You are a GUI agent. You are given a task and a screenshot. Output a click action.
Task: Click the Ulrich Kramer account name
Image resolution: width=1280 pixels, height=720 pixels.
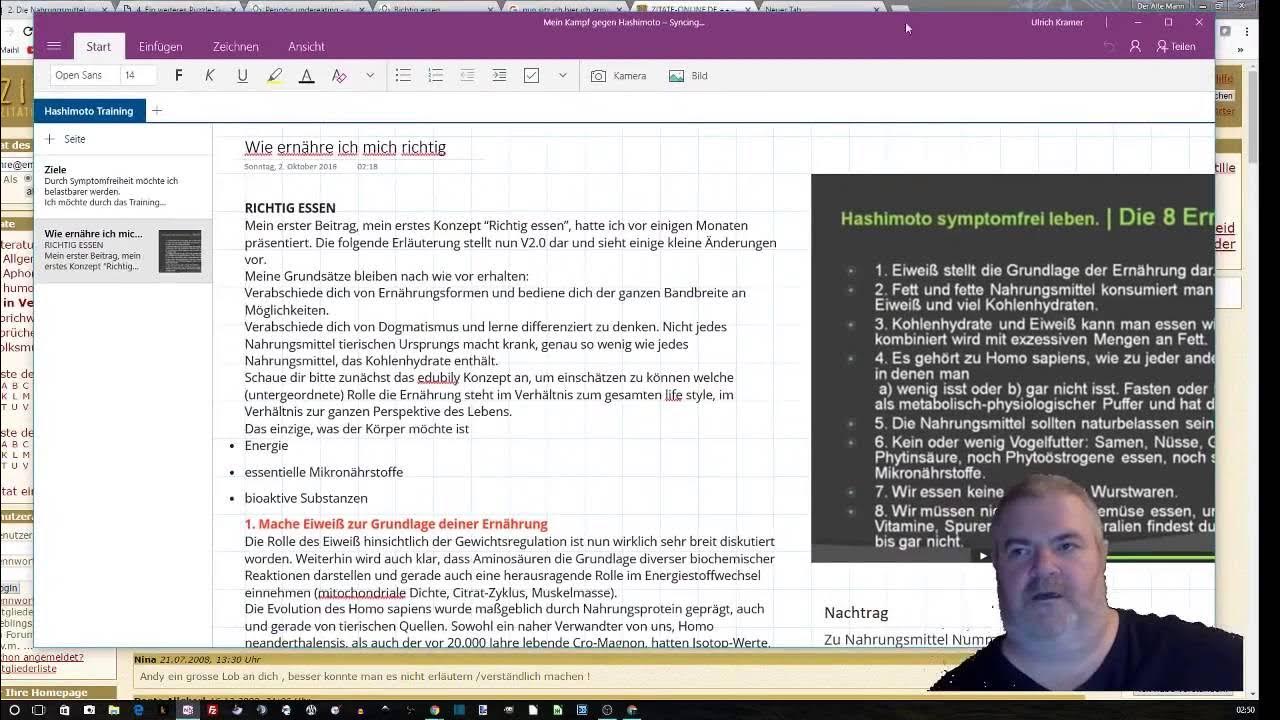click(1057, 22)
